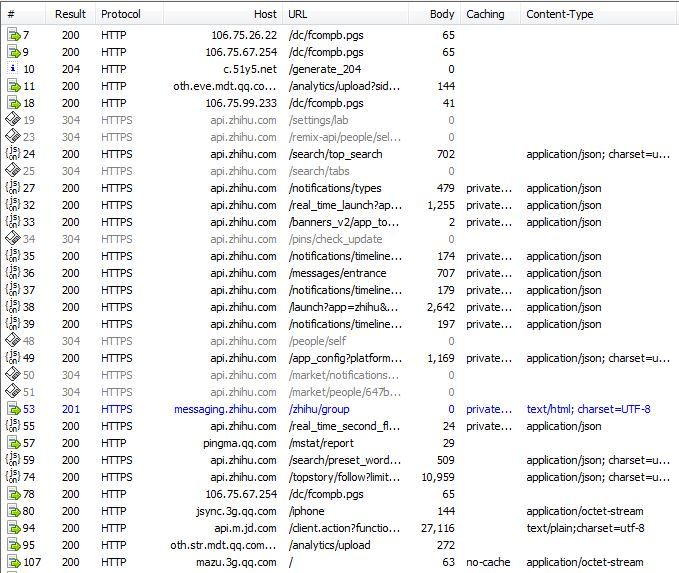This screenshot has width=679, height=573.
Task: Click the not-modified icon of session 19
Action: pos(13,120)
